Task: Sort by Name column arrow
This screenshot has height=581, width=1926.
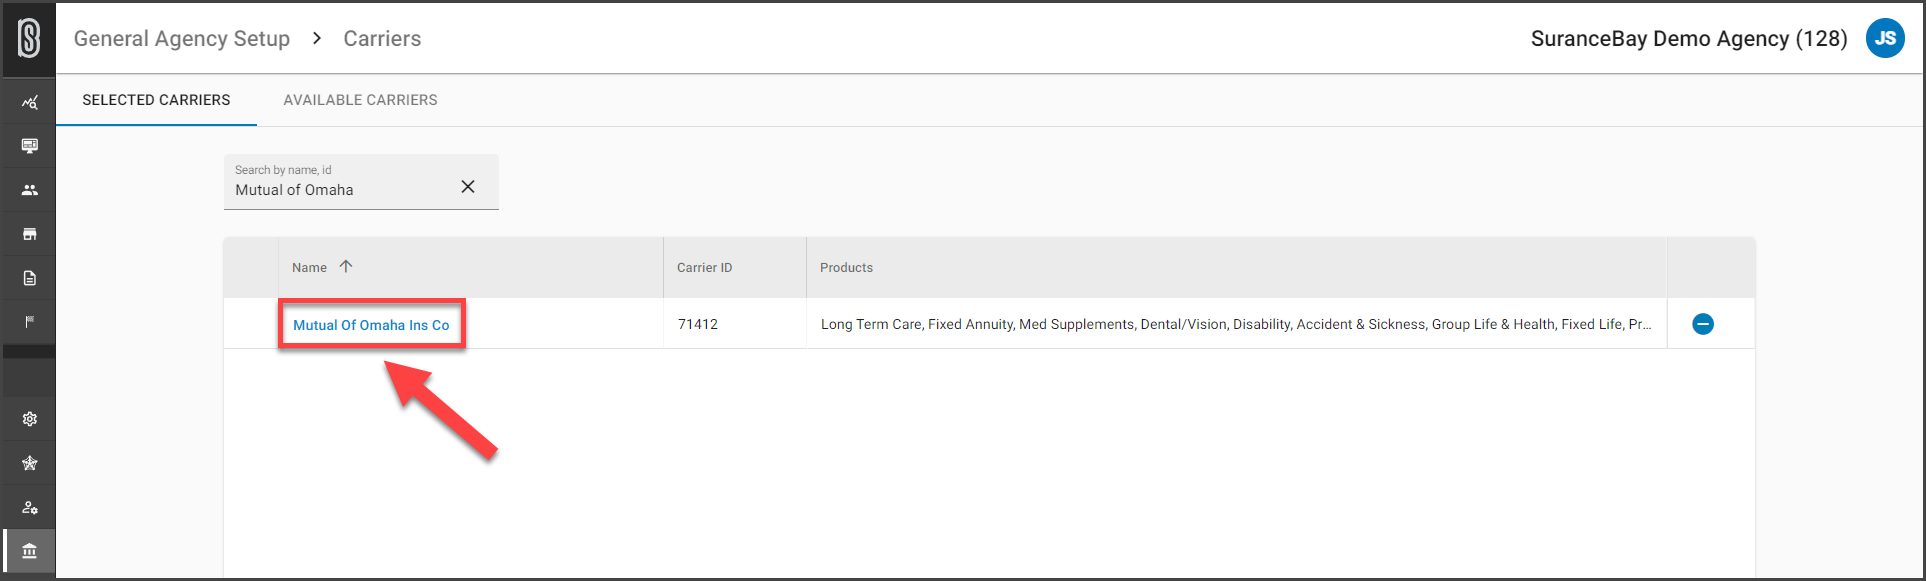Action: tap(346, 266)
